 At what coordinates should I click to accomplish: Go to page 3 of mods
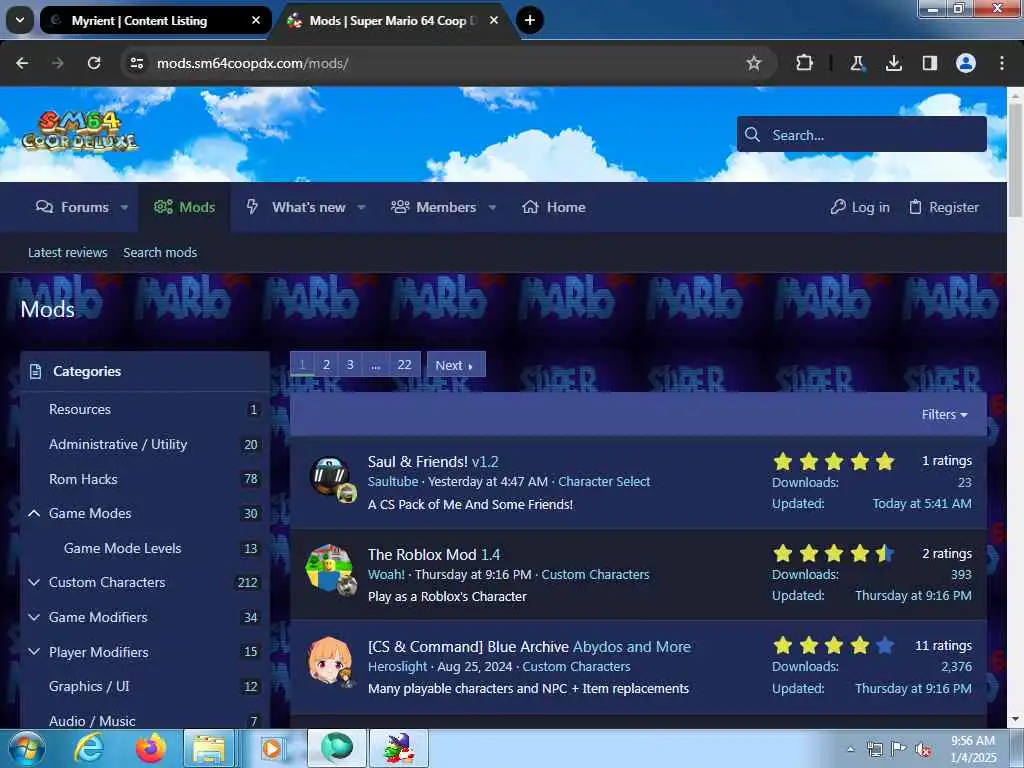(350, 364)
